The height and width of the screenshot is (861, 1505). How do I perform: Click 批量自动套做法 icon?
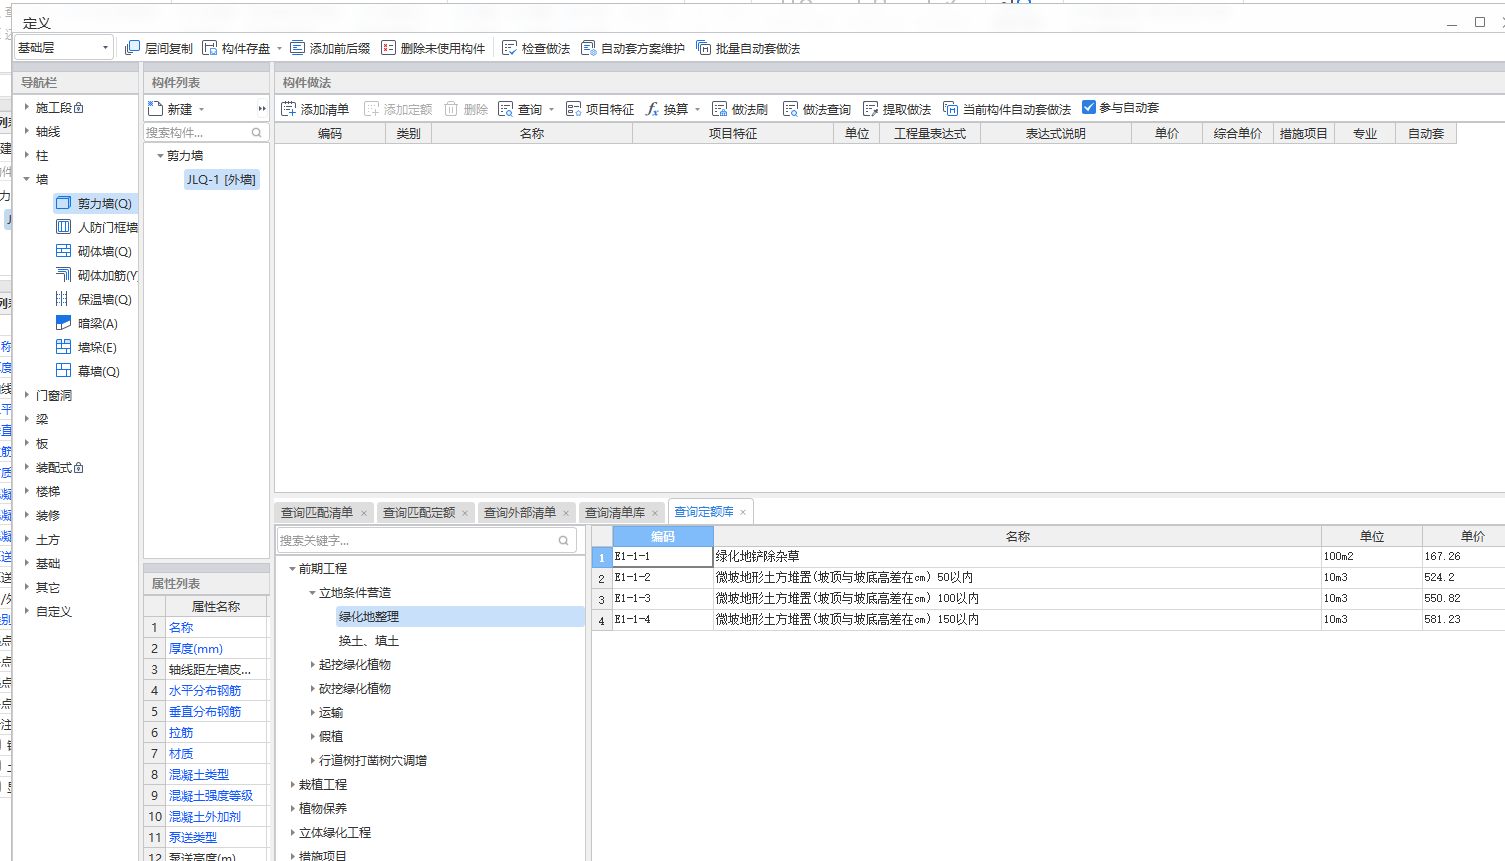click(703, 48)
